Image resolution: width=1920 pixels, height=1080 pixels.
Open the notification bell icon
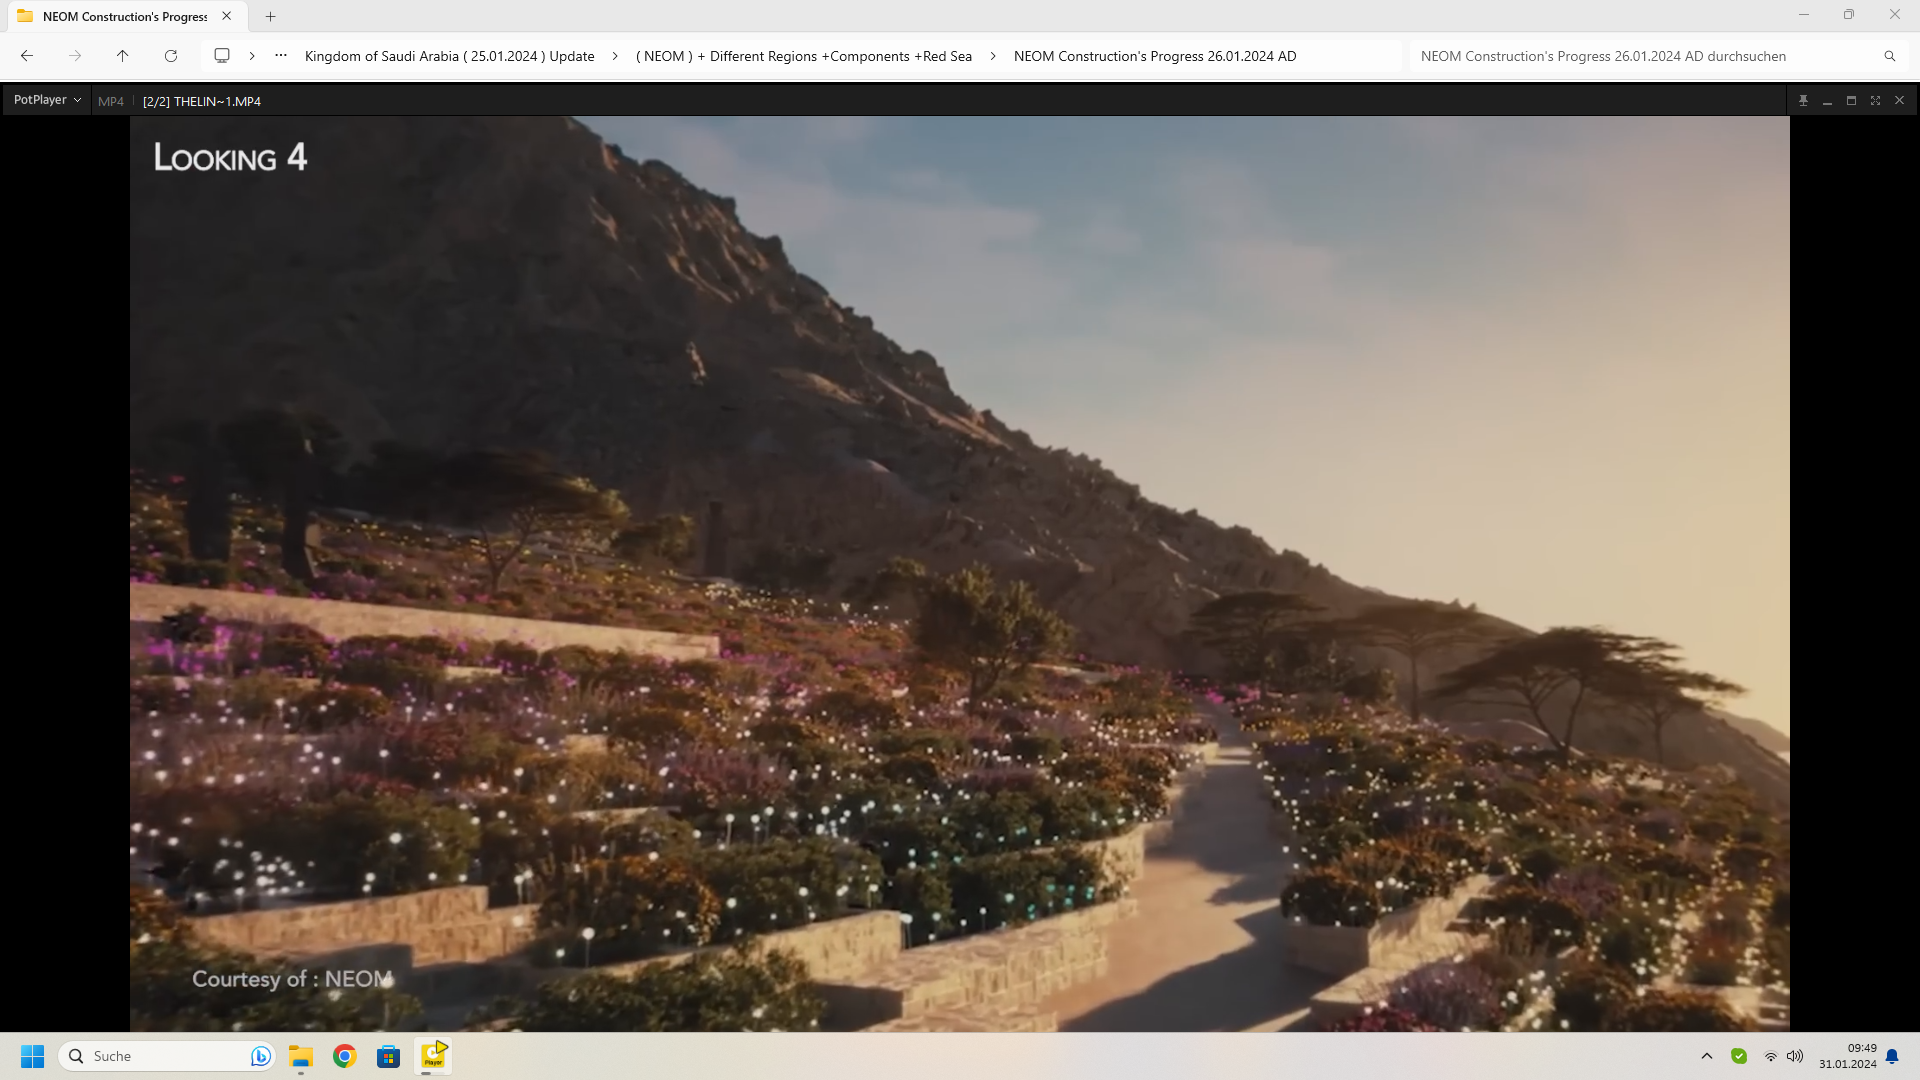pyautogui.click(x=1892, y=1056)
